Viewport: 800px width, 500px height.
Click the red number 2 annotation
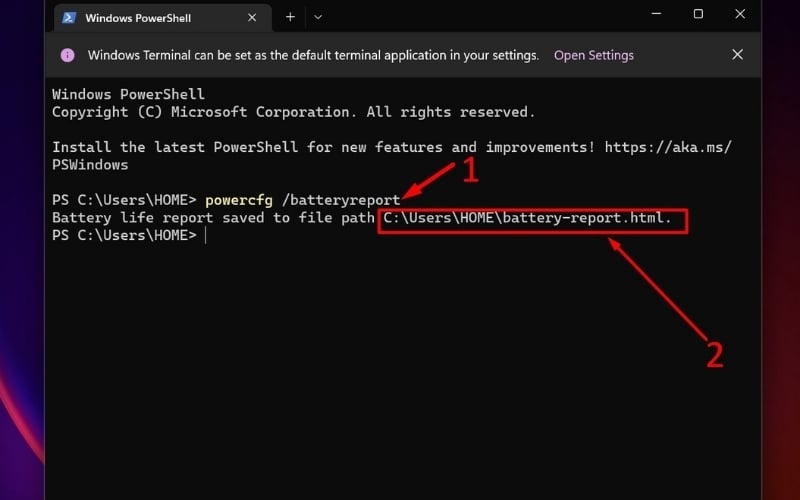click(x=714, y=353)
